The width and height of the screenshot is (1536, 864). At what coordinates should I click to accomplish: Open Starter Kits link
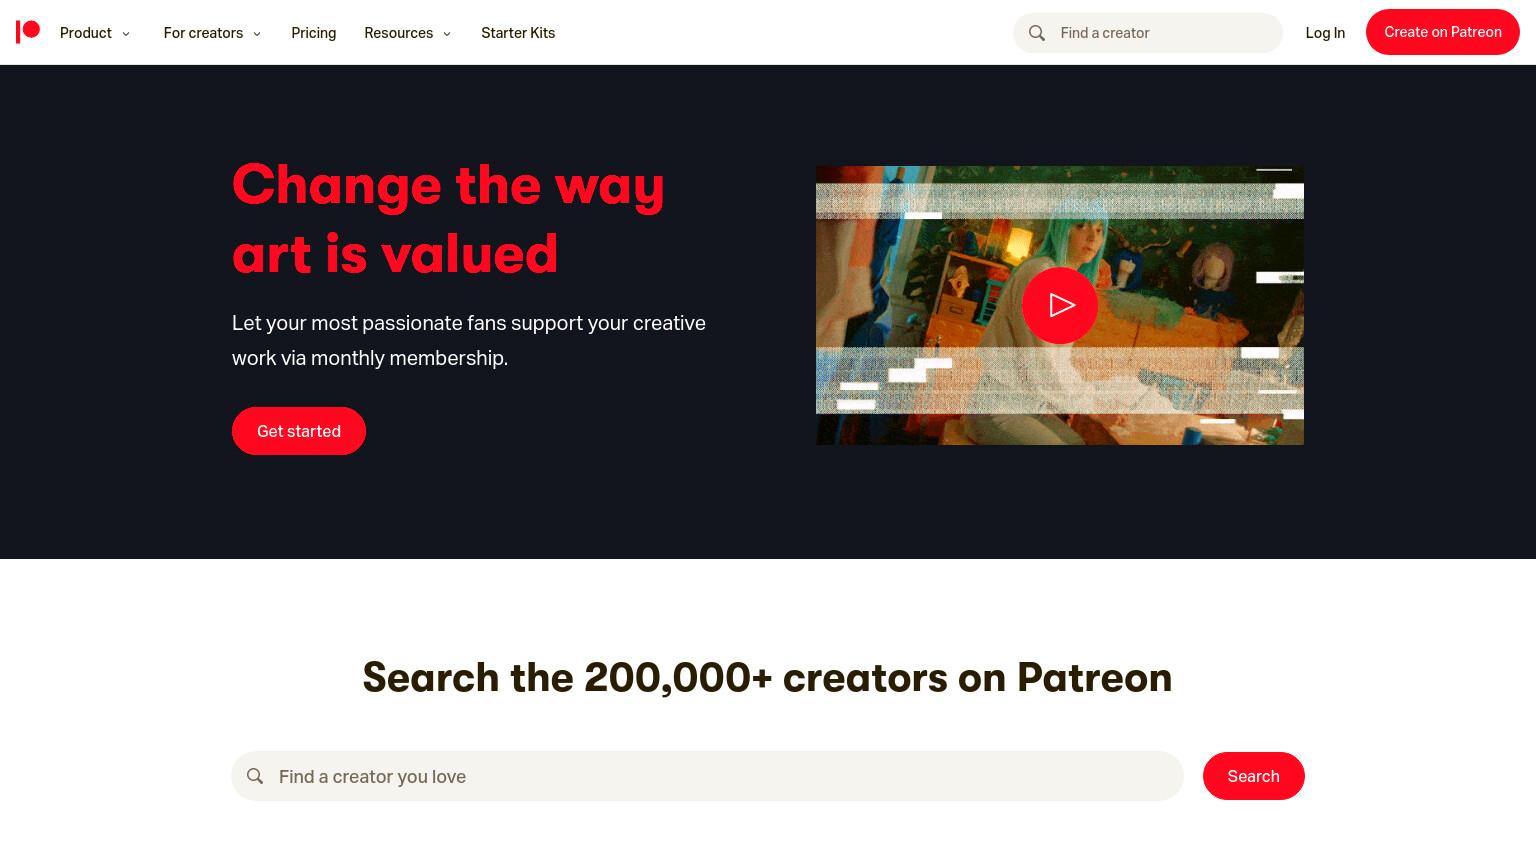[518, 33]
